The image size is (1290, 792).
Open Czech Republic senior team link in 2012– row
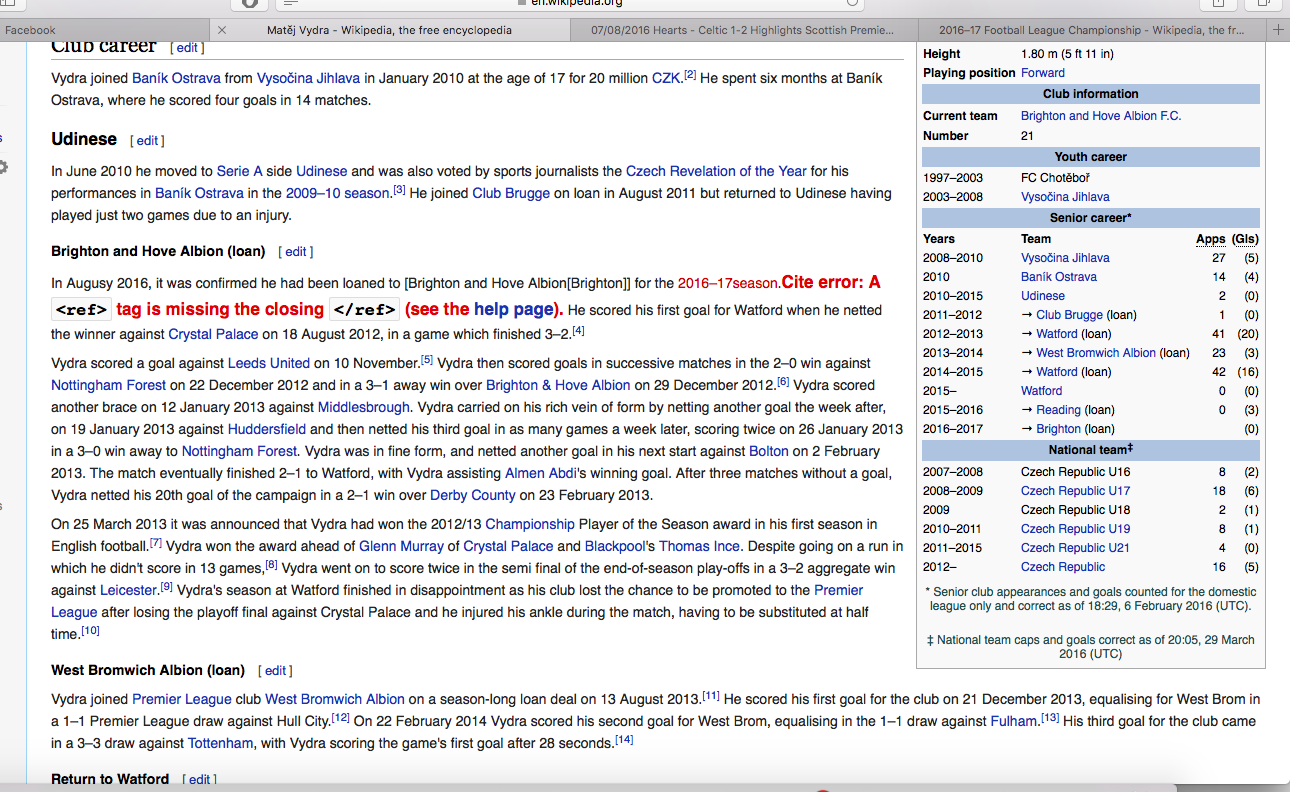coord(1063,567)
